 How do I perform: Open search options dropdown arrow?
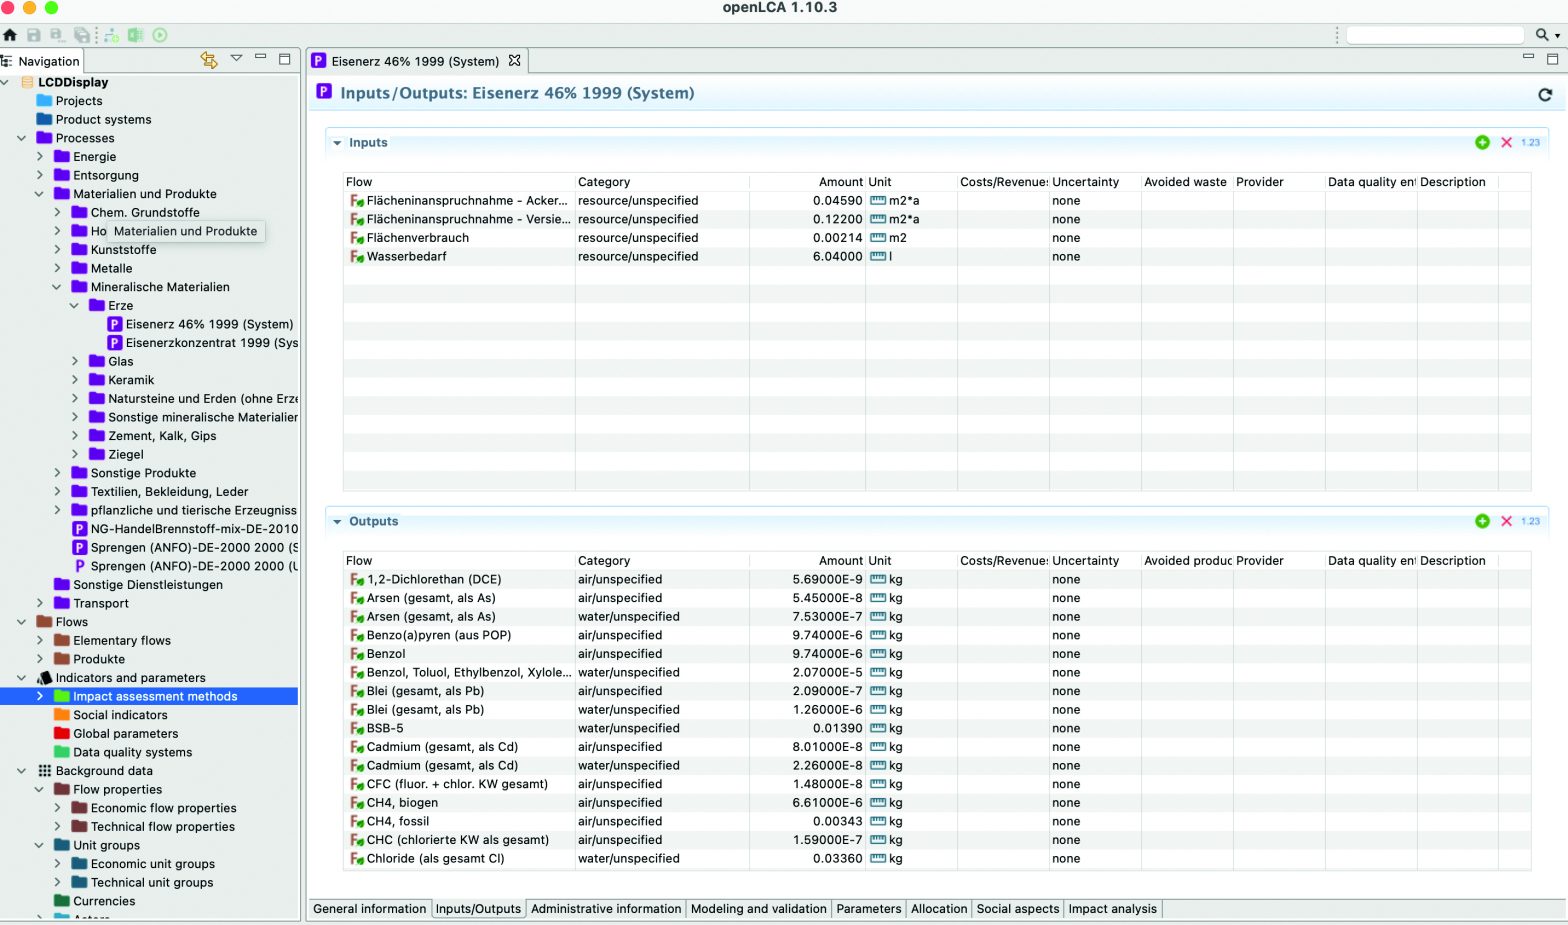1557,36
